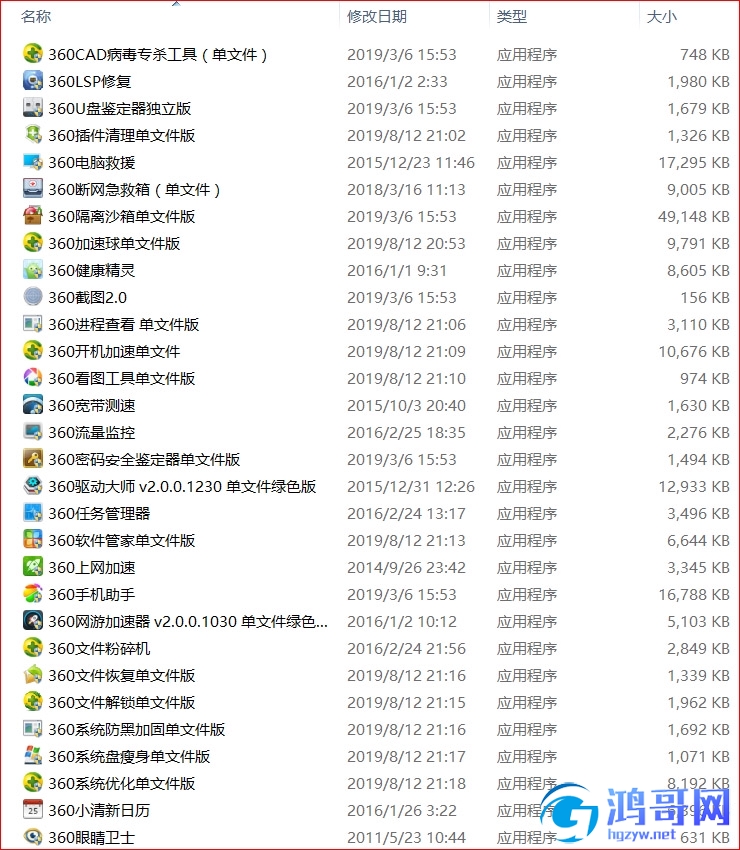740x850 pixels.
Task: Select the 360驱动大师 icon
Action: 33,486
